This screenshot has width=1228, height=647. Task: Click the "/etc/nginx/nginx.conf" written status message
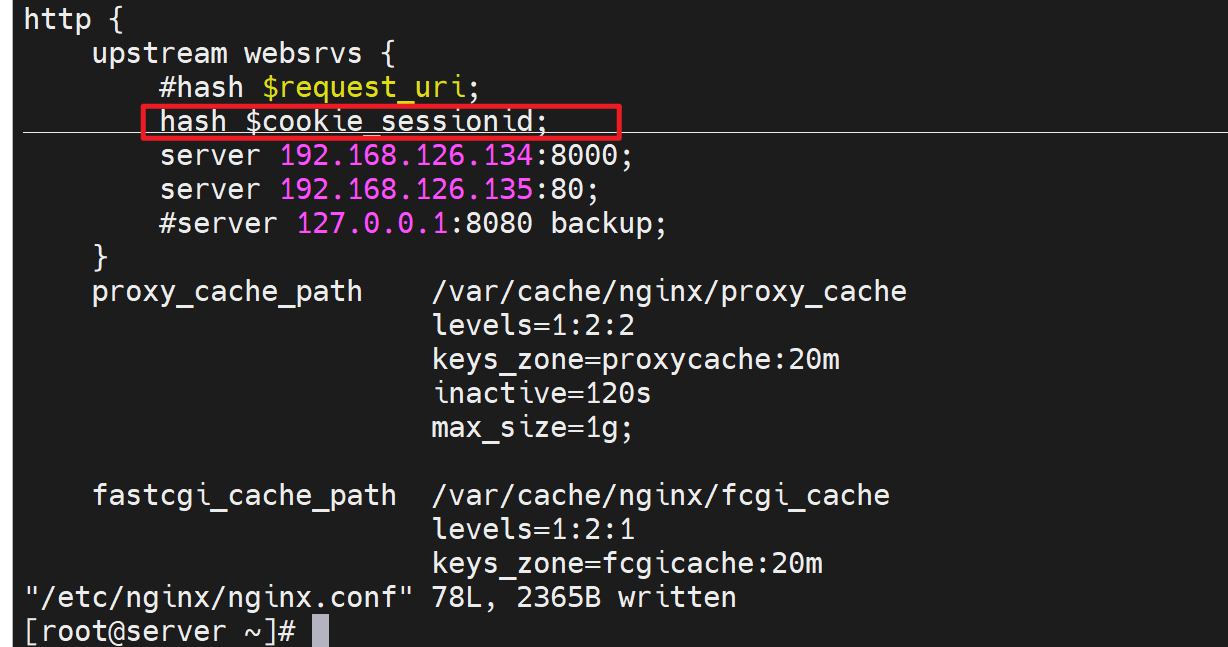click(380, 598)
